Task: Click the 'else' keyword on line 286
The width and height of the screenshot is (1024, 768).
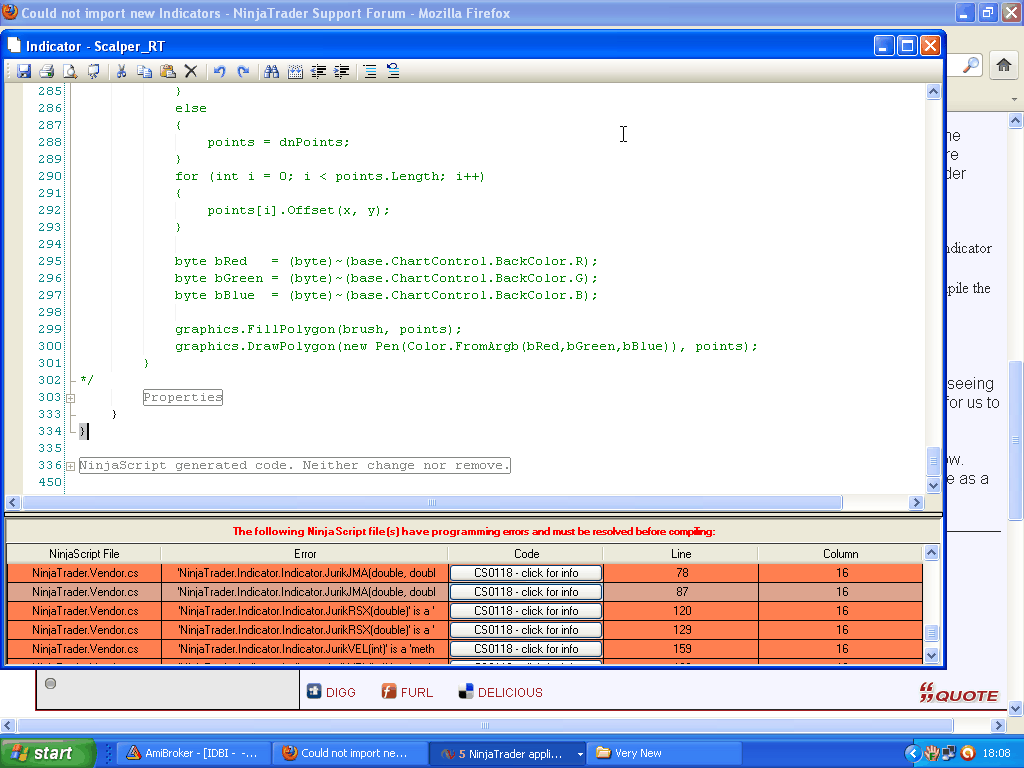Action: [x=191, y=108]
